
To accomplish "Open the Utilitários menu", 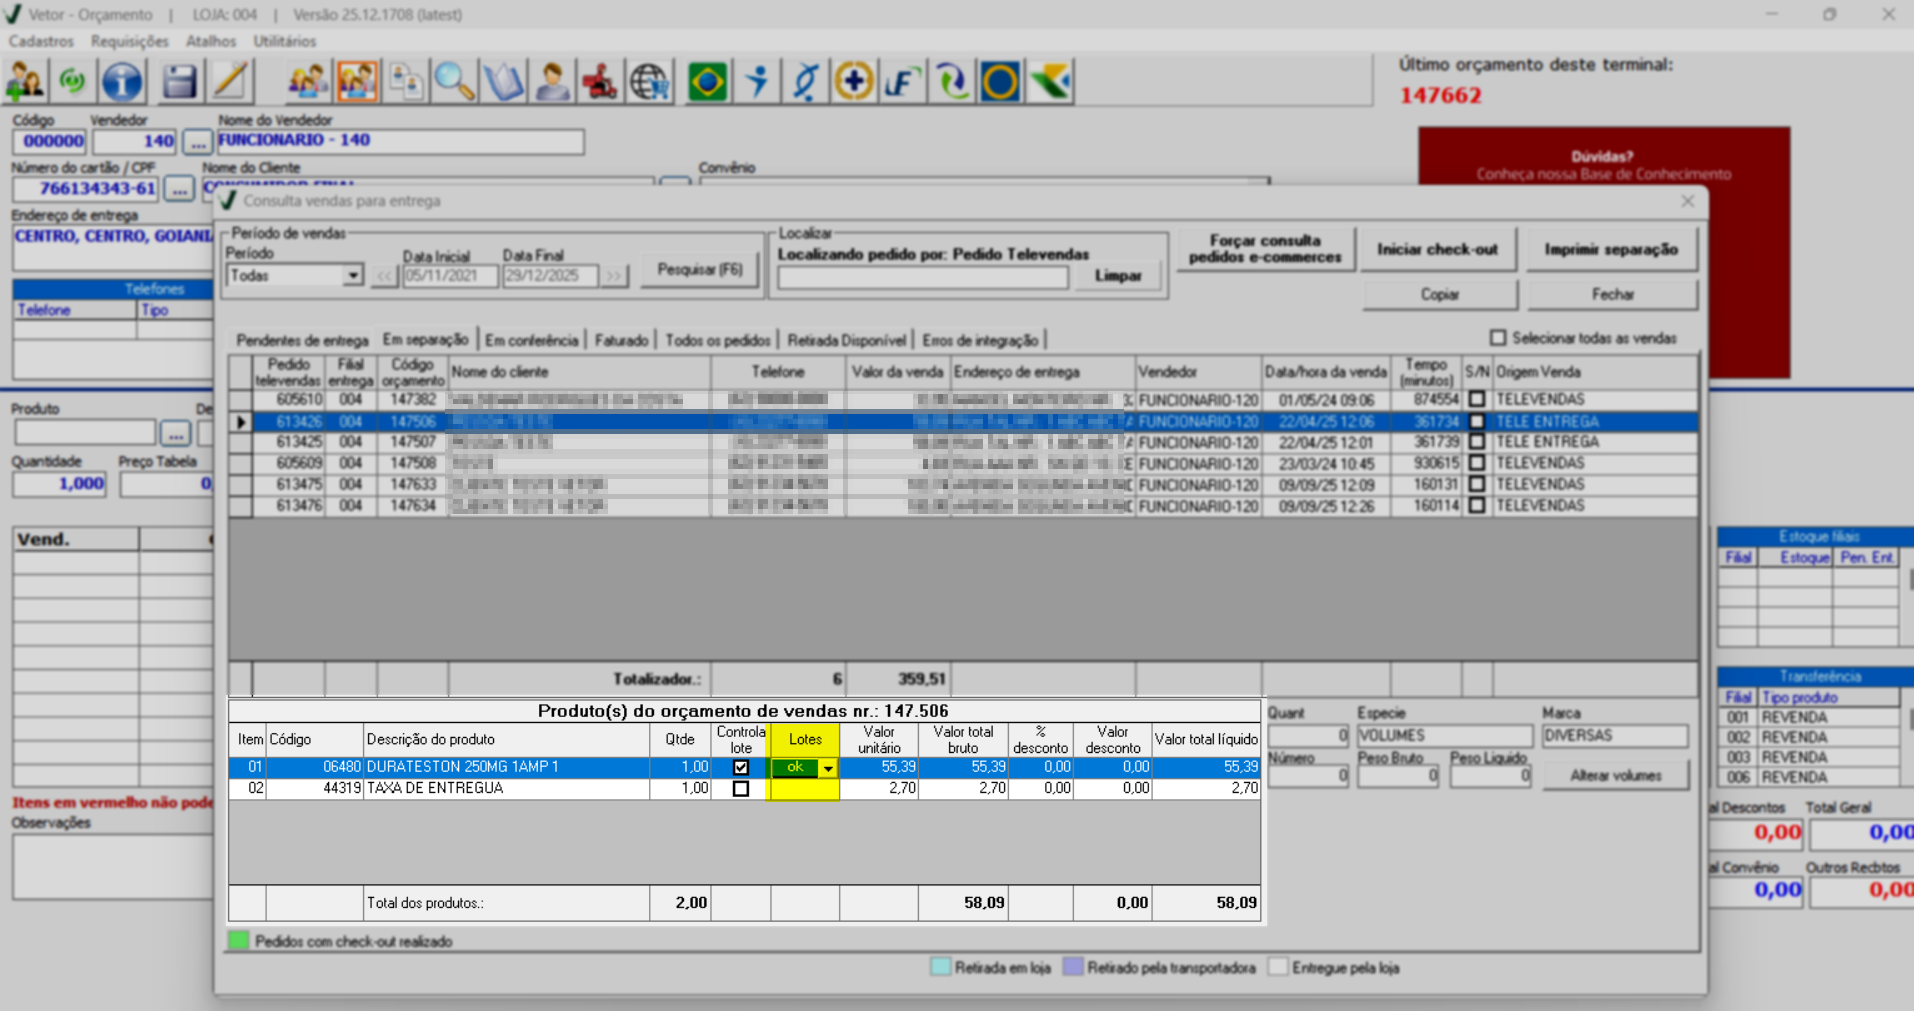I will click(284, 41).
